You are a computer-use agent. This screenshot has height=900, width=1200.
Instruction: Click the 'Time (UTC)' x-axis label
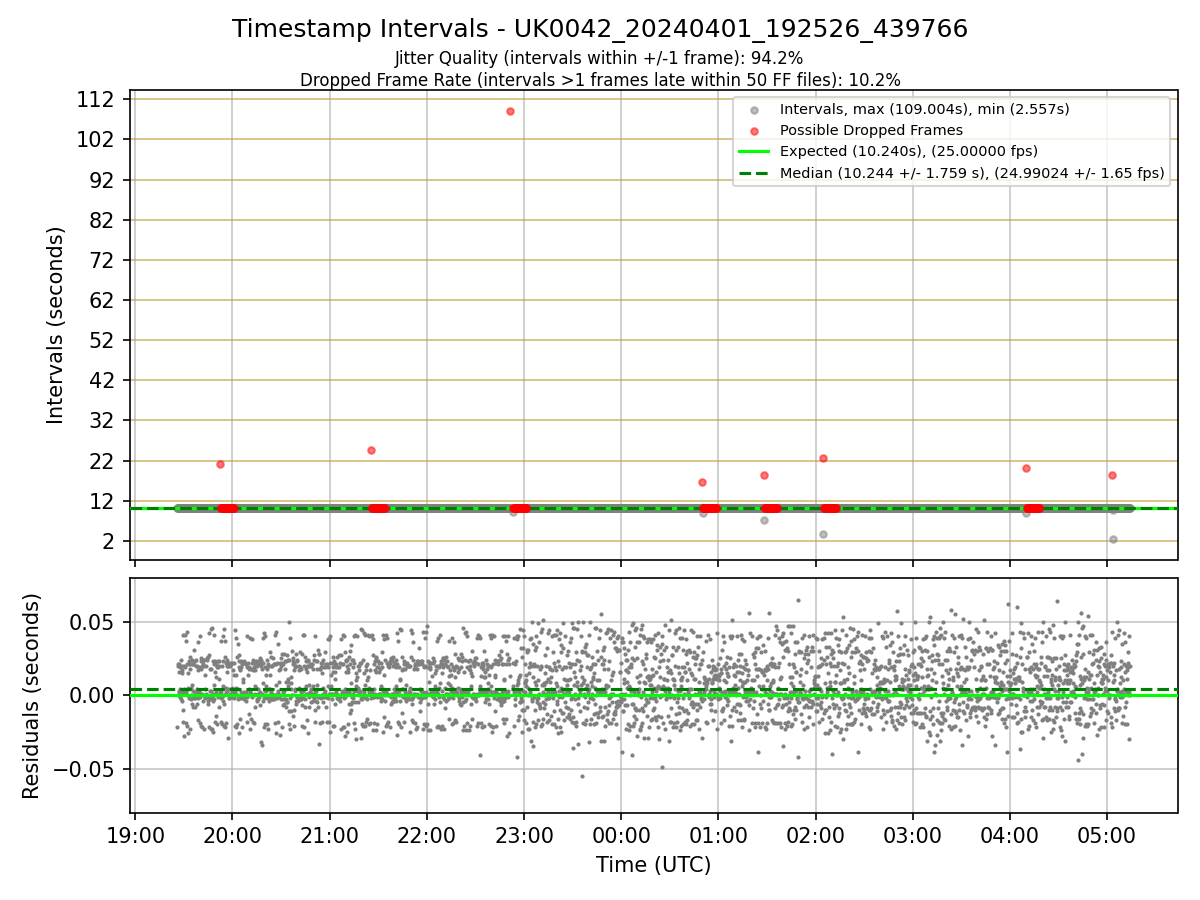click(x=654, y=865)
